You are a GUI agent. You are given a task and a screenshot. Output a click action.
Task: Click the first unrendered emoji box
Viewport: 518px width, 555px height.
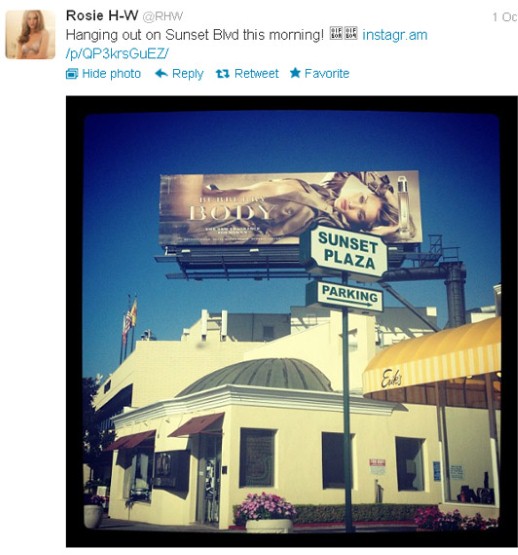click(x=336, y=34)
